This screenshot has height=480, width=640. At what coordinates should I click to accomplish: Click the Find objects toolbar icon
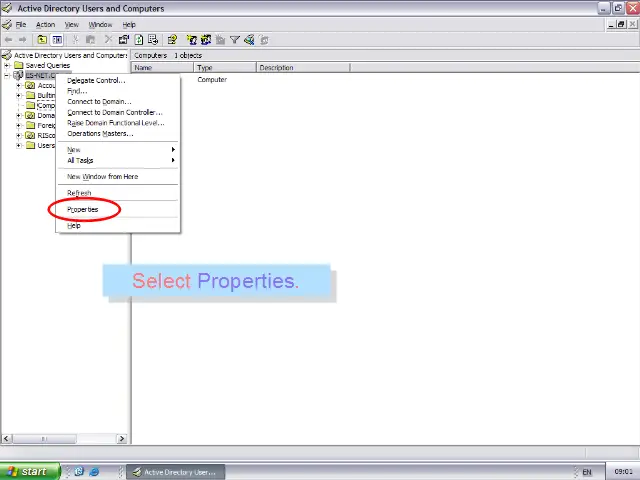(249, 40)
